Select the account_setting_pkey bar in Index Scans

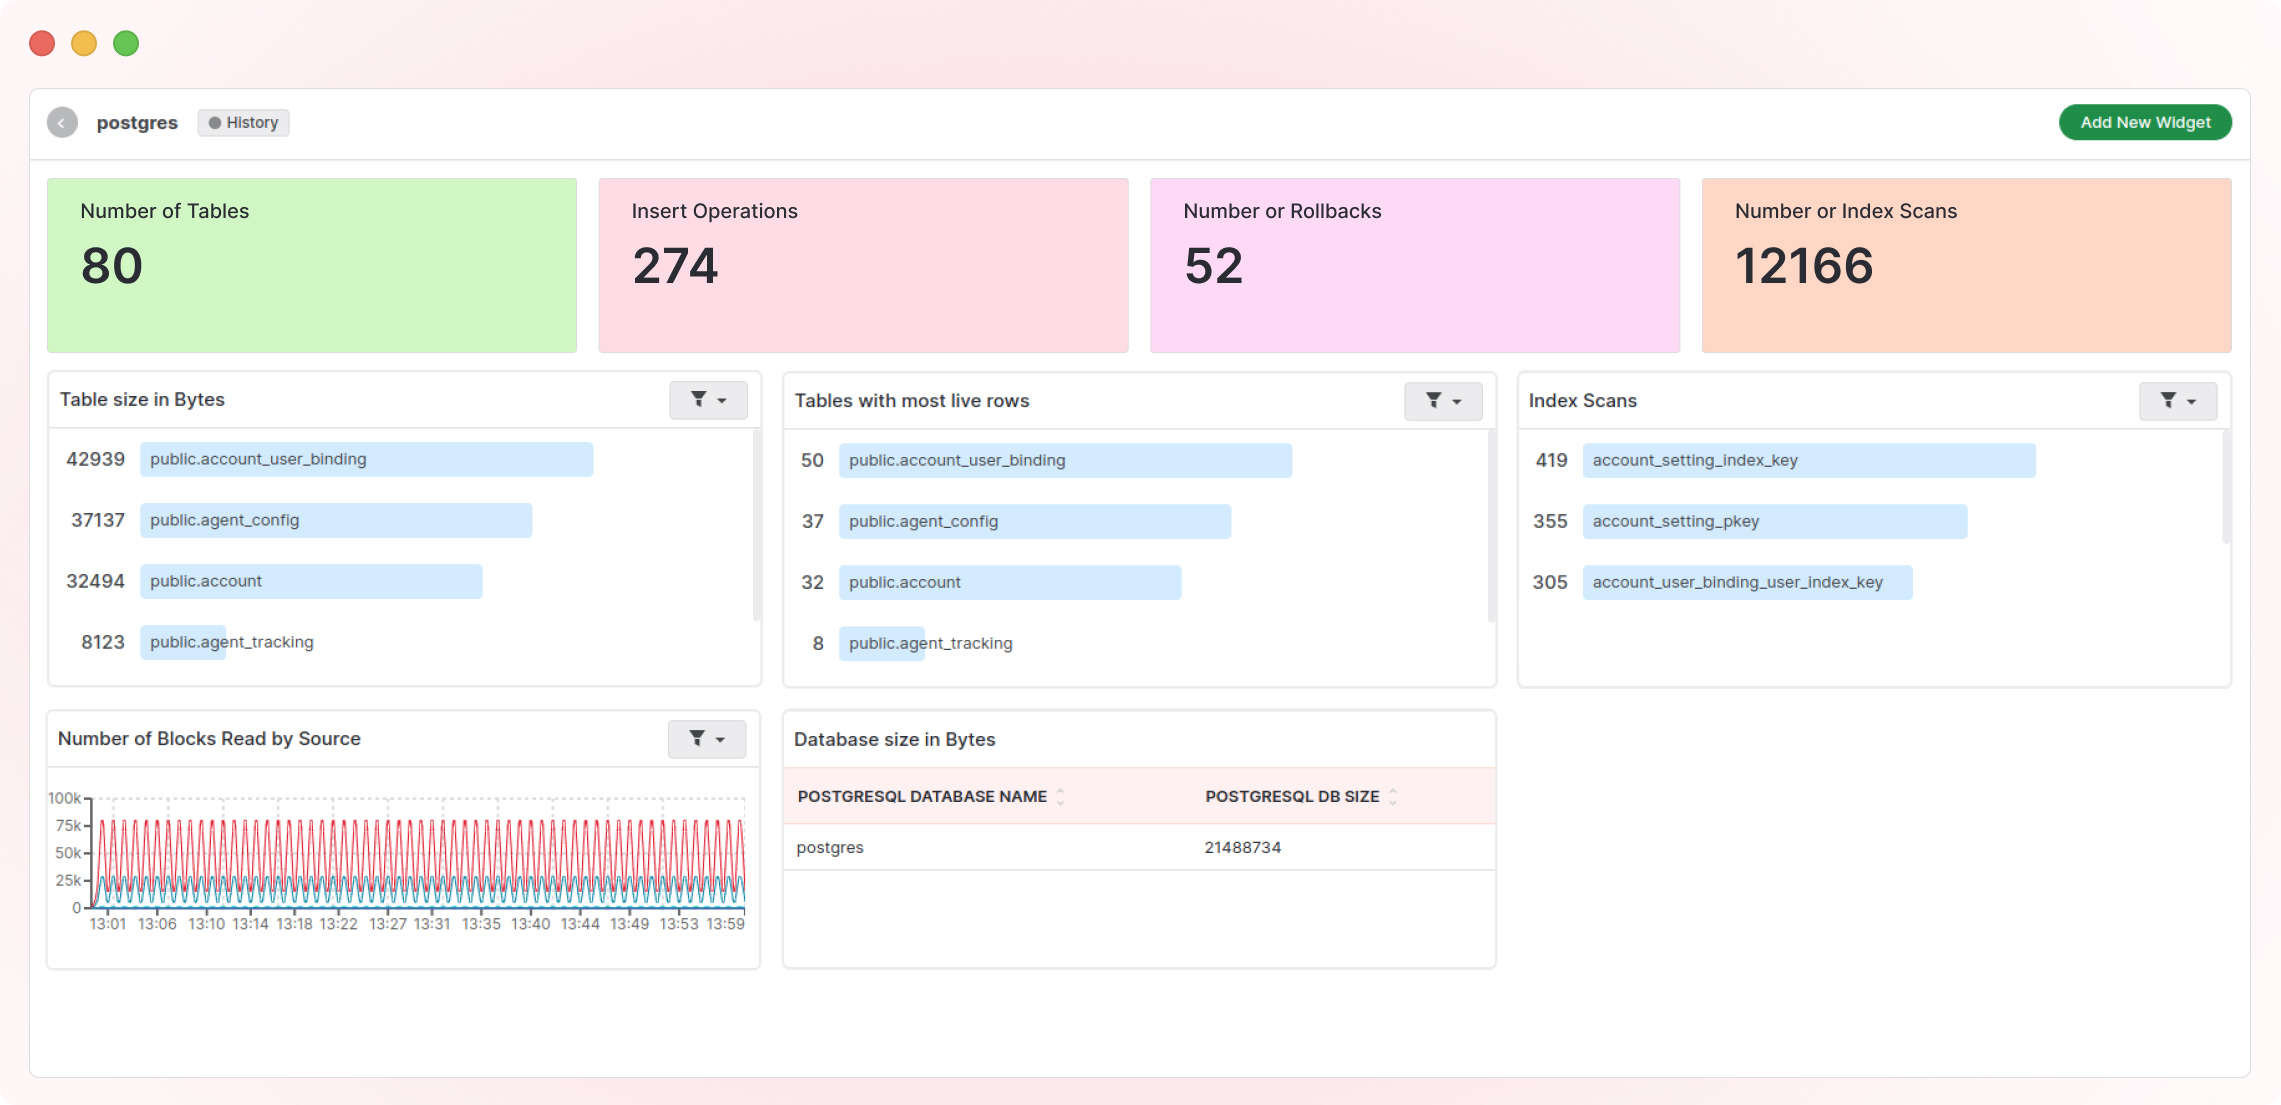(1775, 521)
